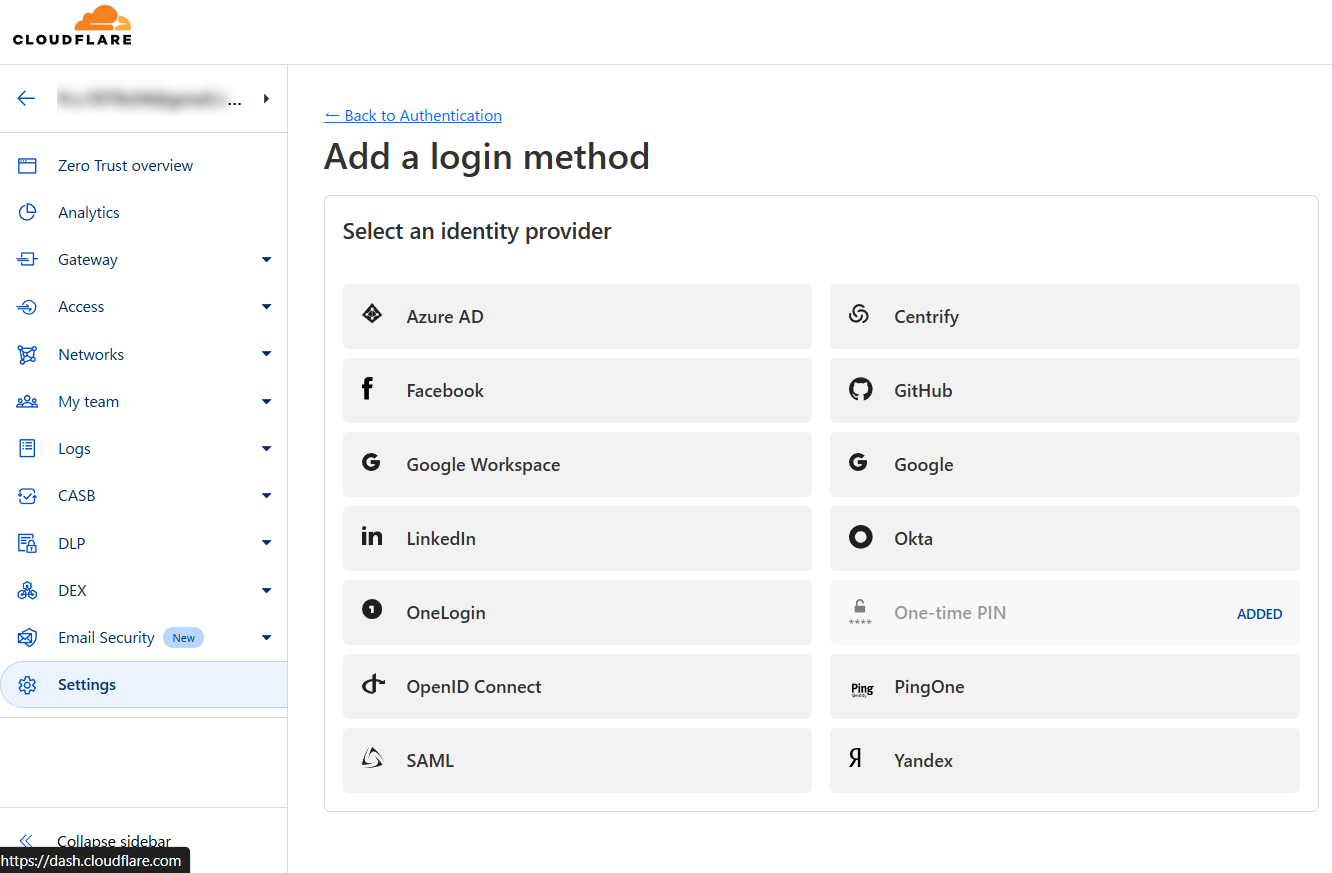Open the Settings menu item
The width and height of the screenshot is (1332, 873).
click(143, 685)
